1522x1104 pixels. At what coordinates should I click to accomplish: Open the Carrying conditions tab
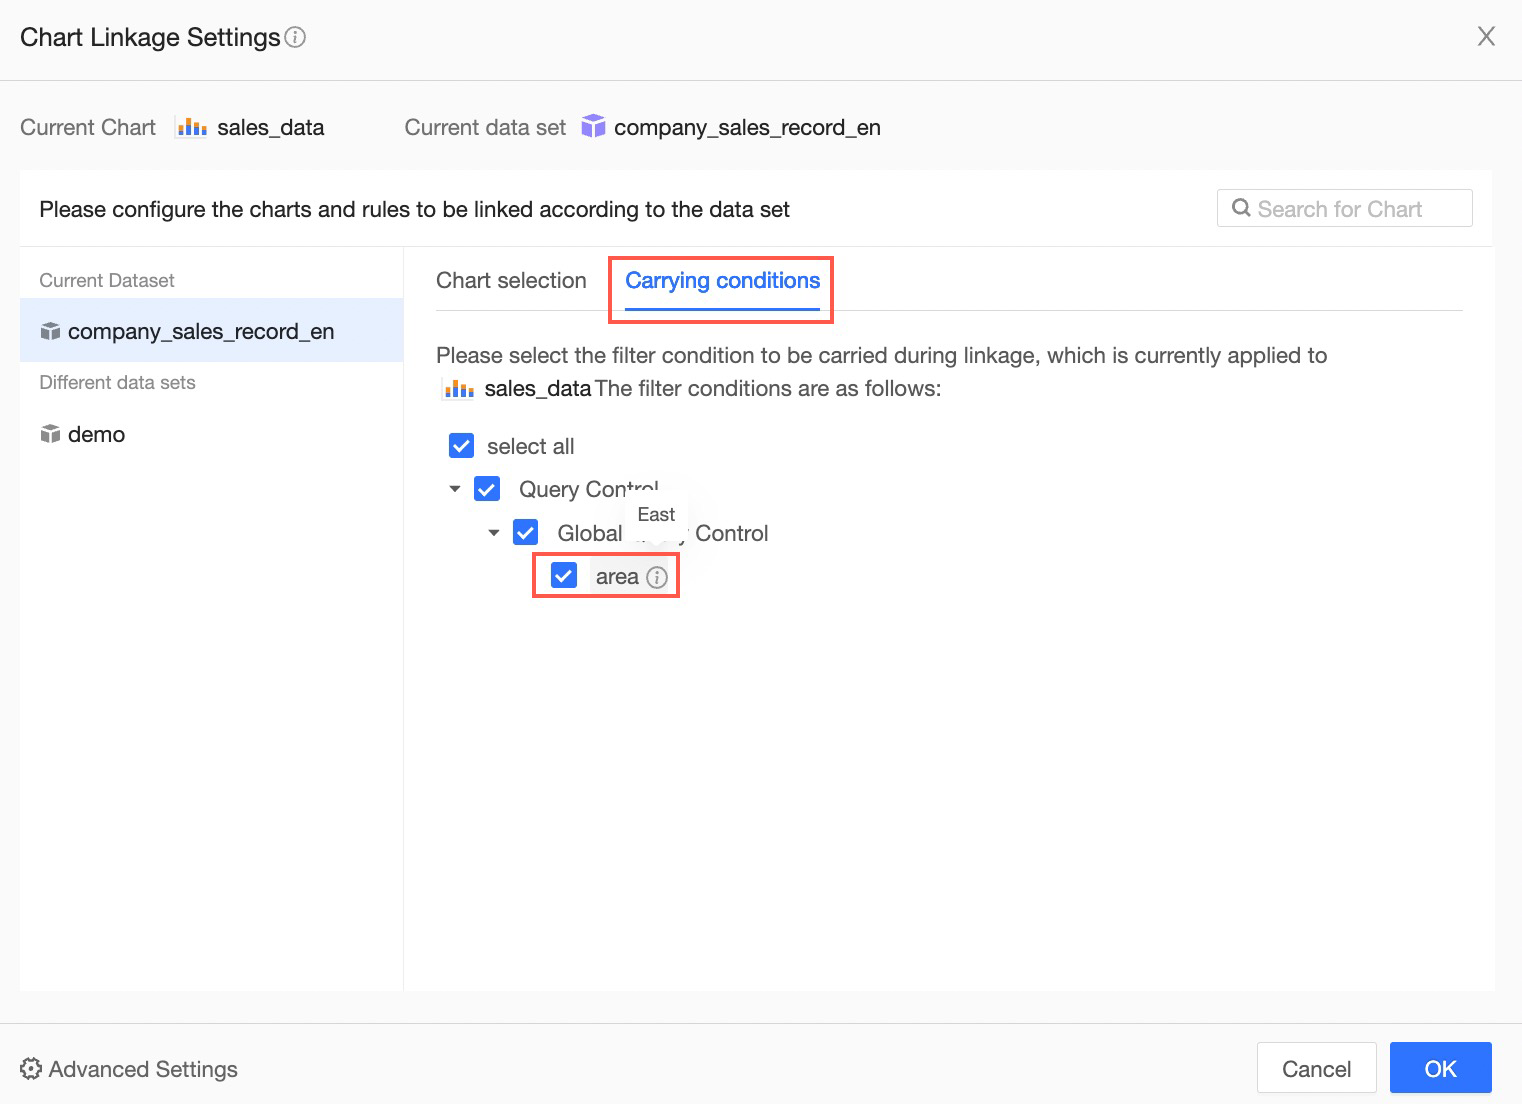(x=722, y=281)
